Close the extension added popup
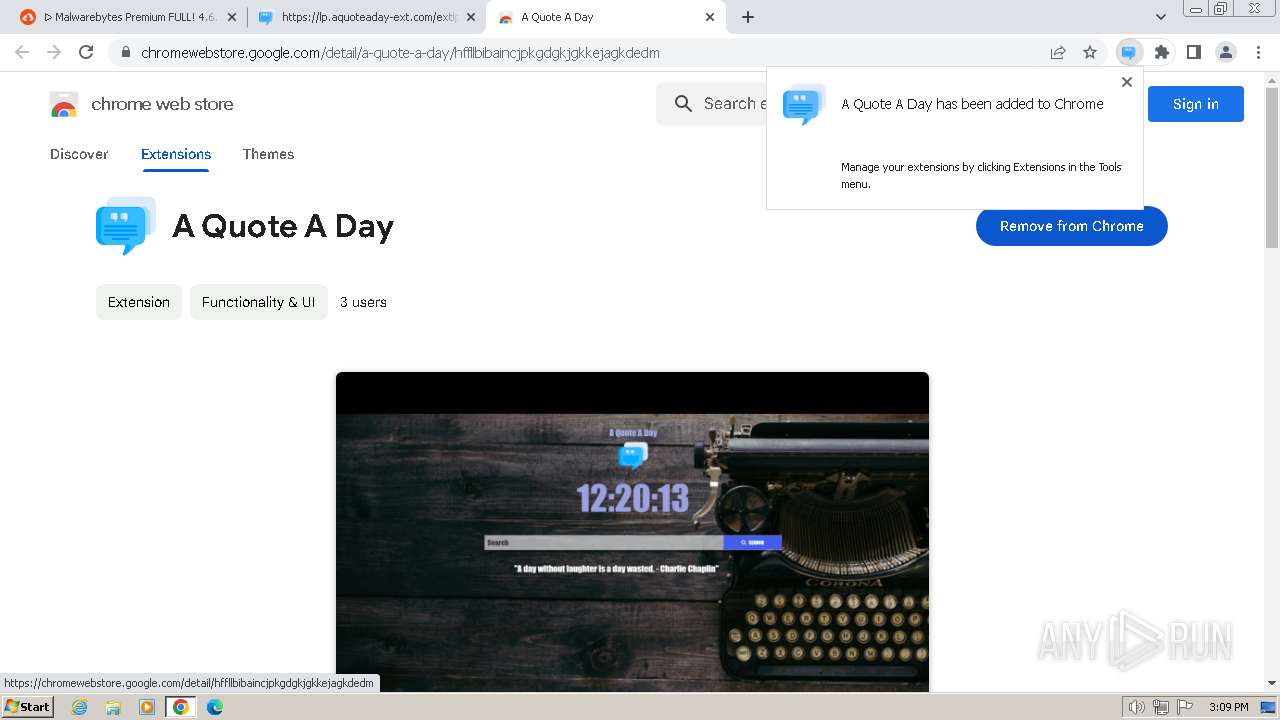1280x720 pixels. click(1126, 83)
